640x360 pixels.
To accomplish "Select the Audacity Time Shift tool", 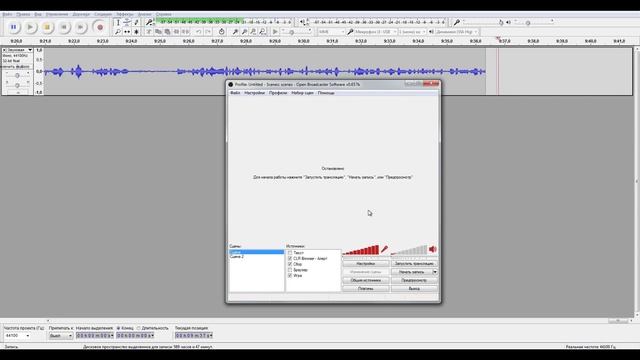I will [x=127, y=31].
